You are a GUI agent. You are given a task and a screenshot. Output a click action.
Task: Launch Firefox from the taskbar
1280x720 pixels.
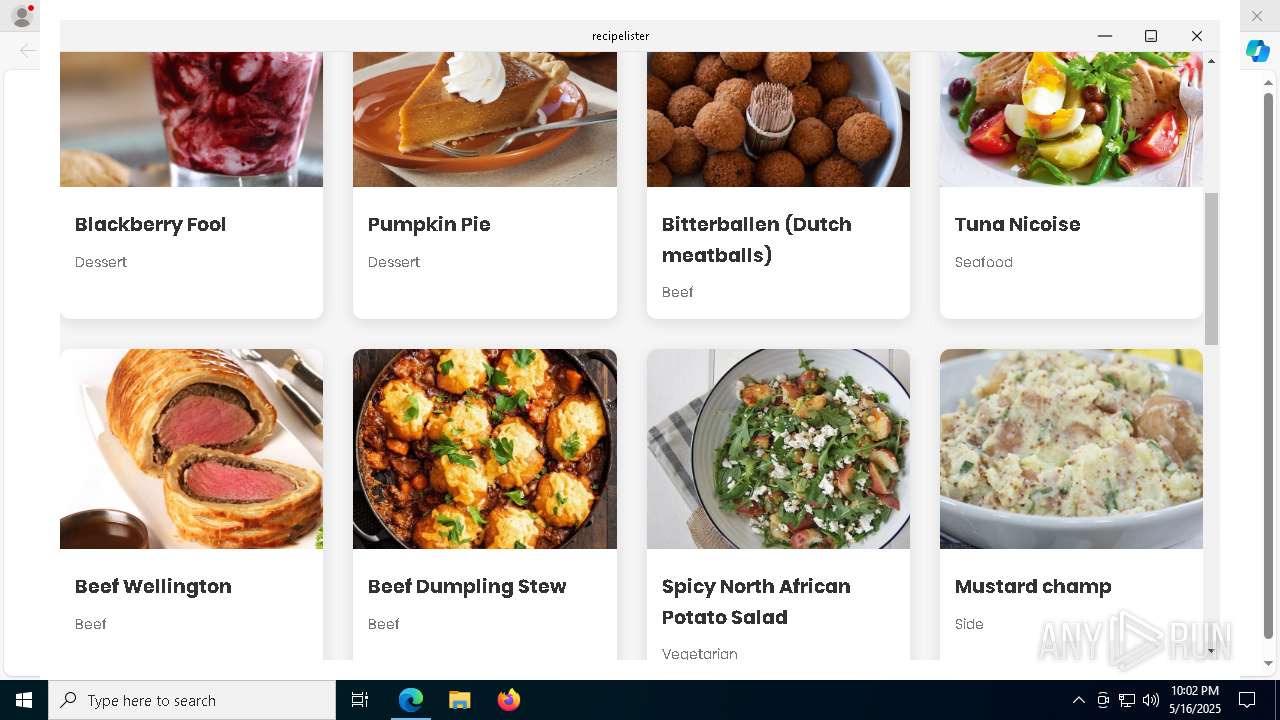pyautogui.click(x=508, y=700)
